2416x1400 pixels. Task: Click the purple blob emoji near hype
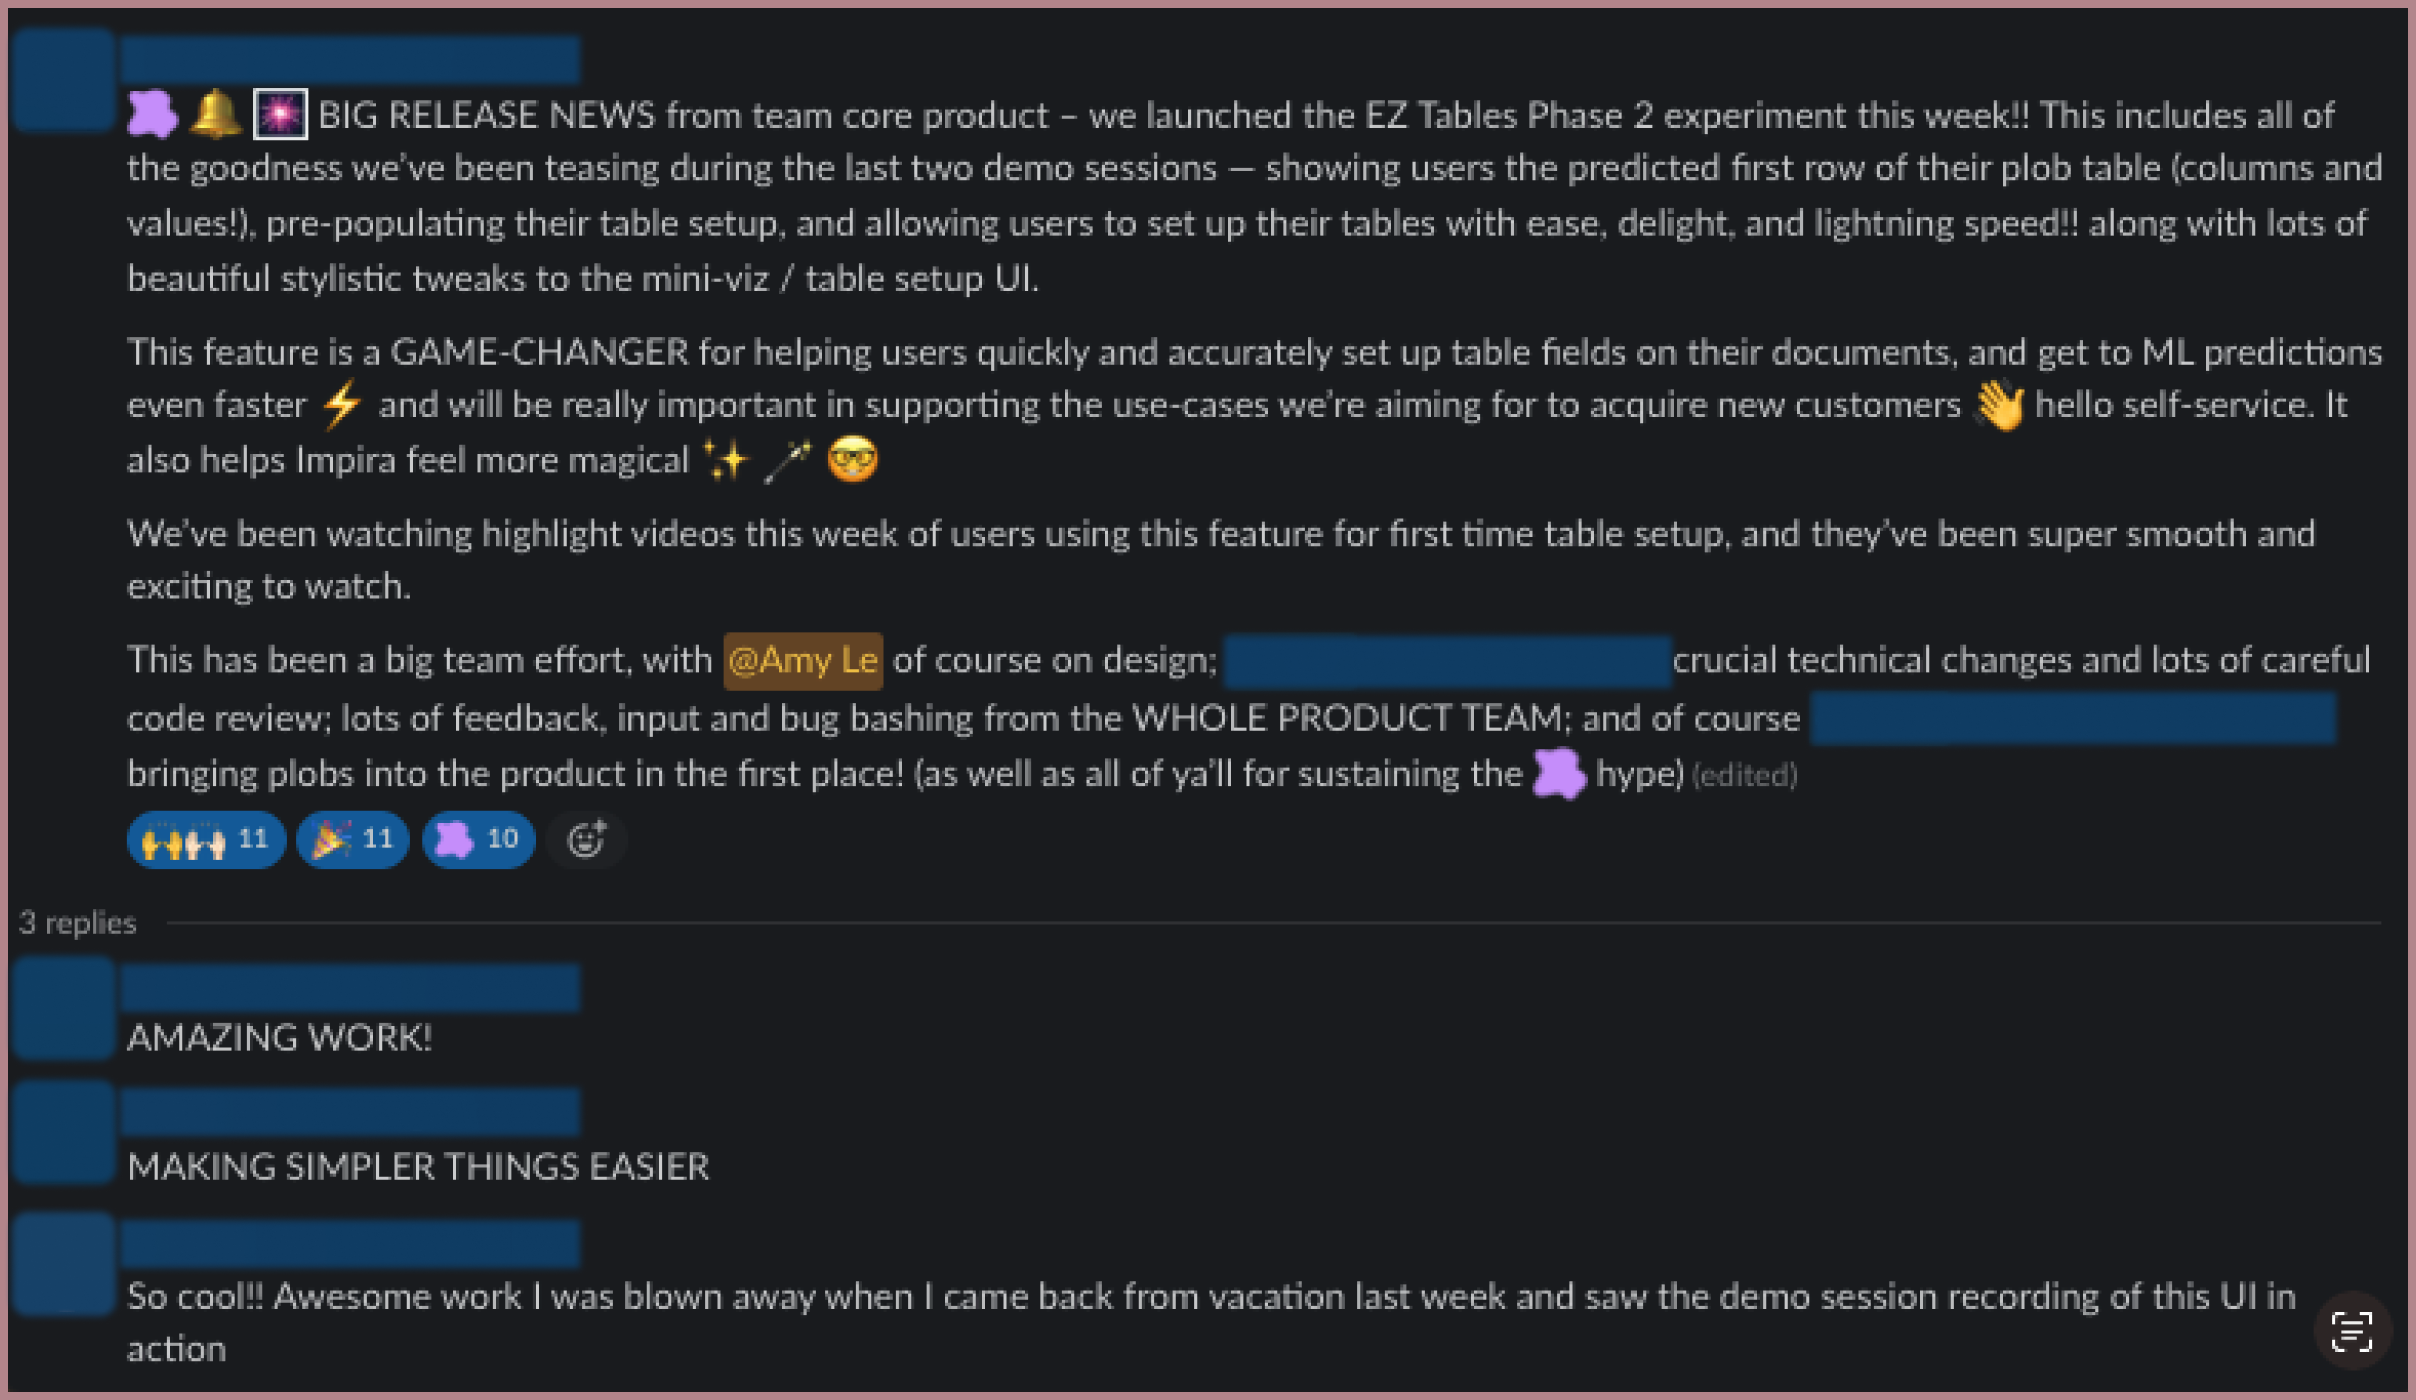click(1561, 773)
